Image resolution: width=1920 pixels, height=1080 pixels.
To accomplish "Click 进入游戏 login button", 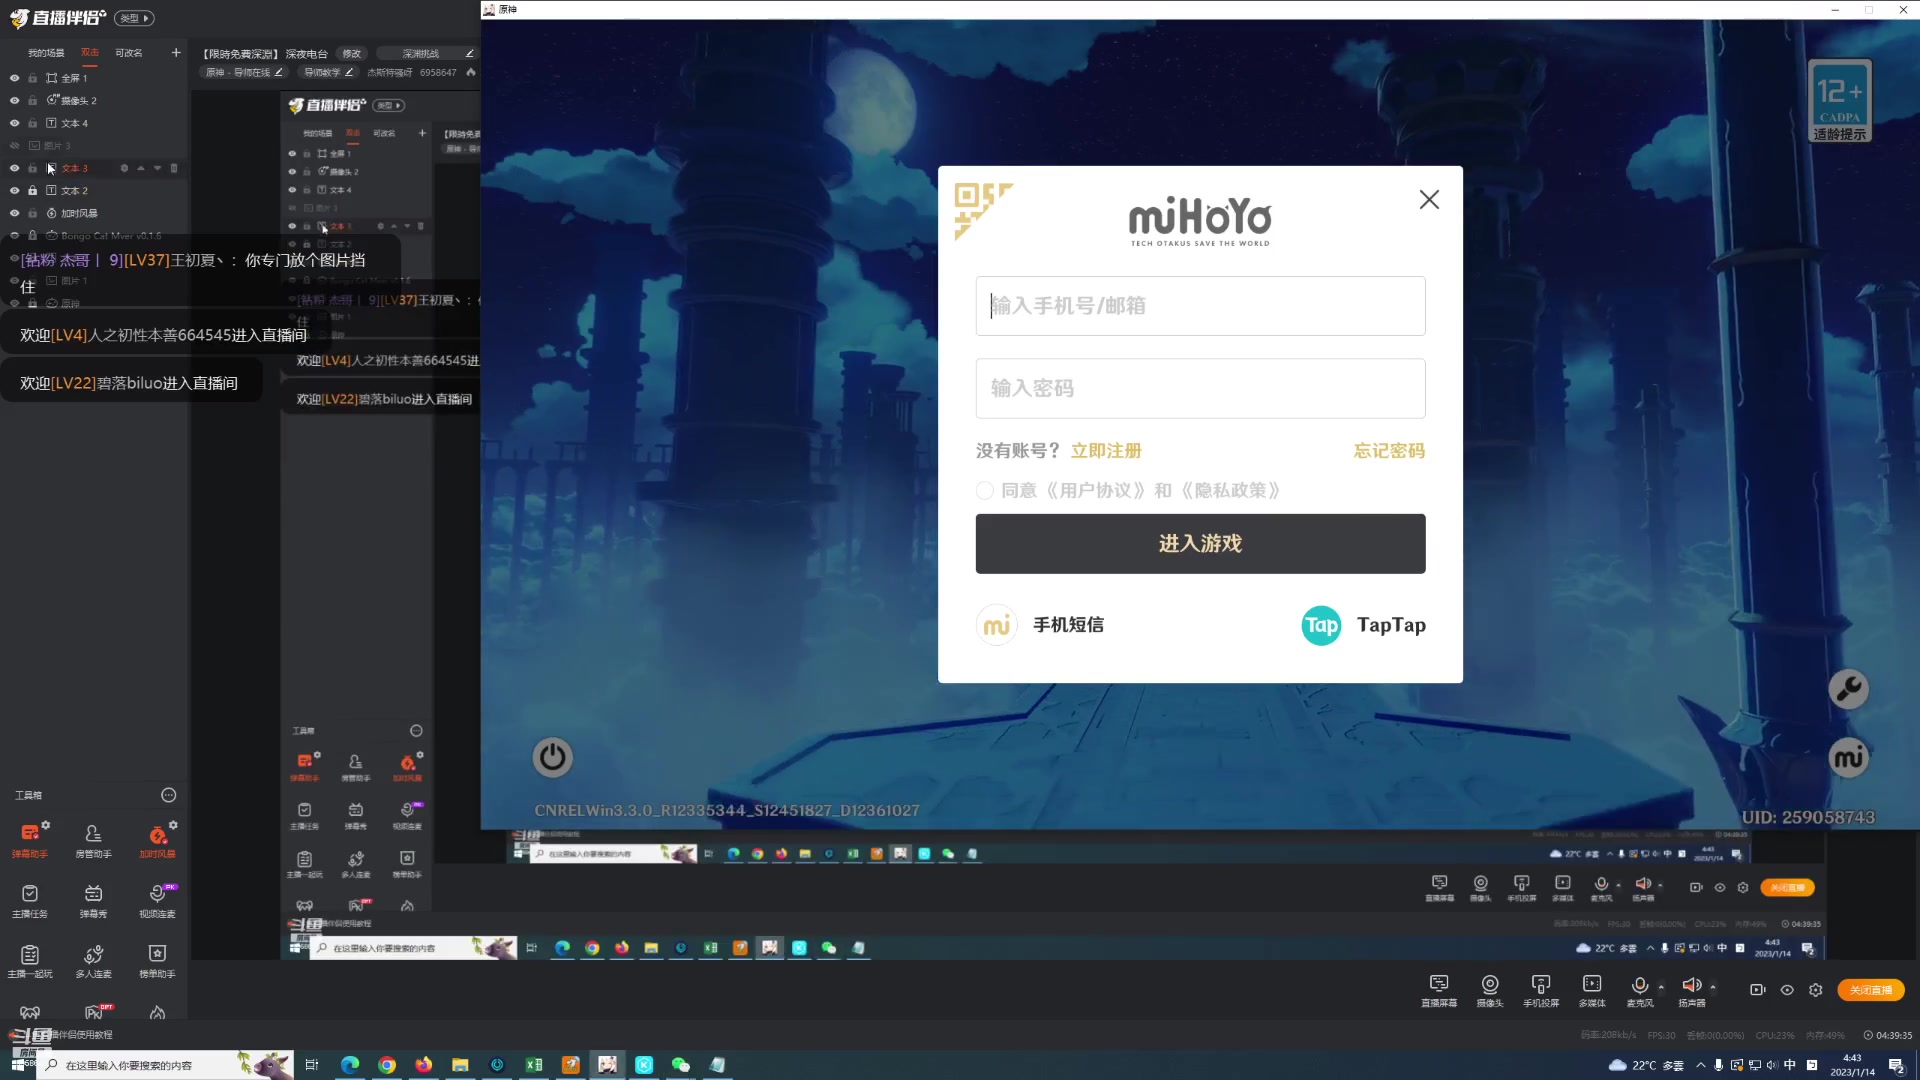I will click(x=1200, y=544).
